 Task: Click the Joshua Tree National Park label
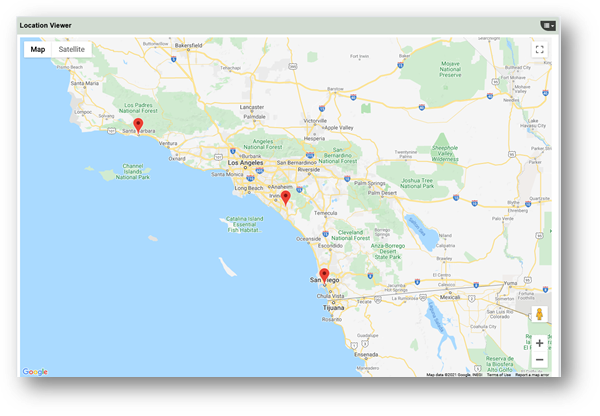click(x=417, y=183)
